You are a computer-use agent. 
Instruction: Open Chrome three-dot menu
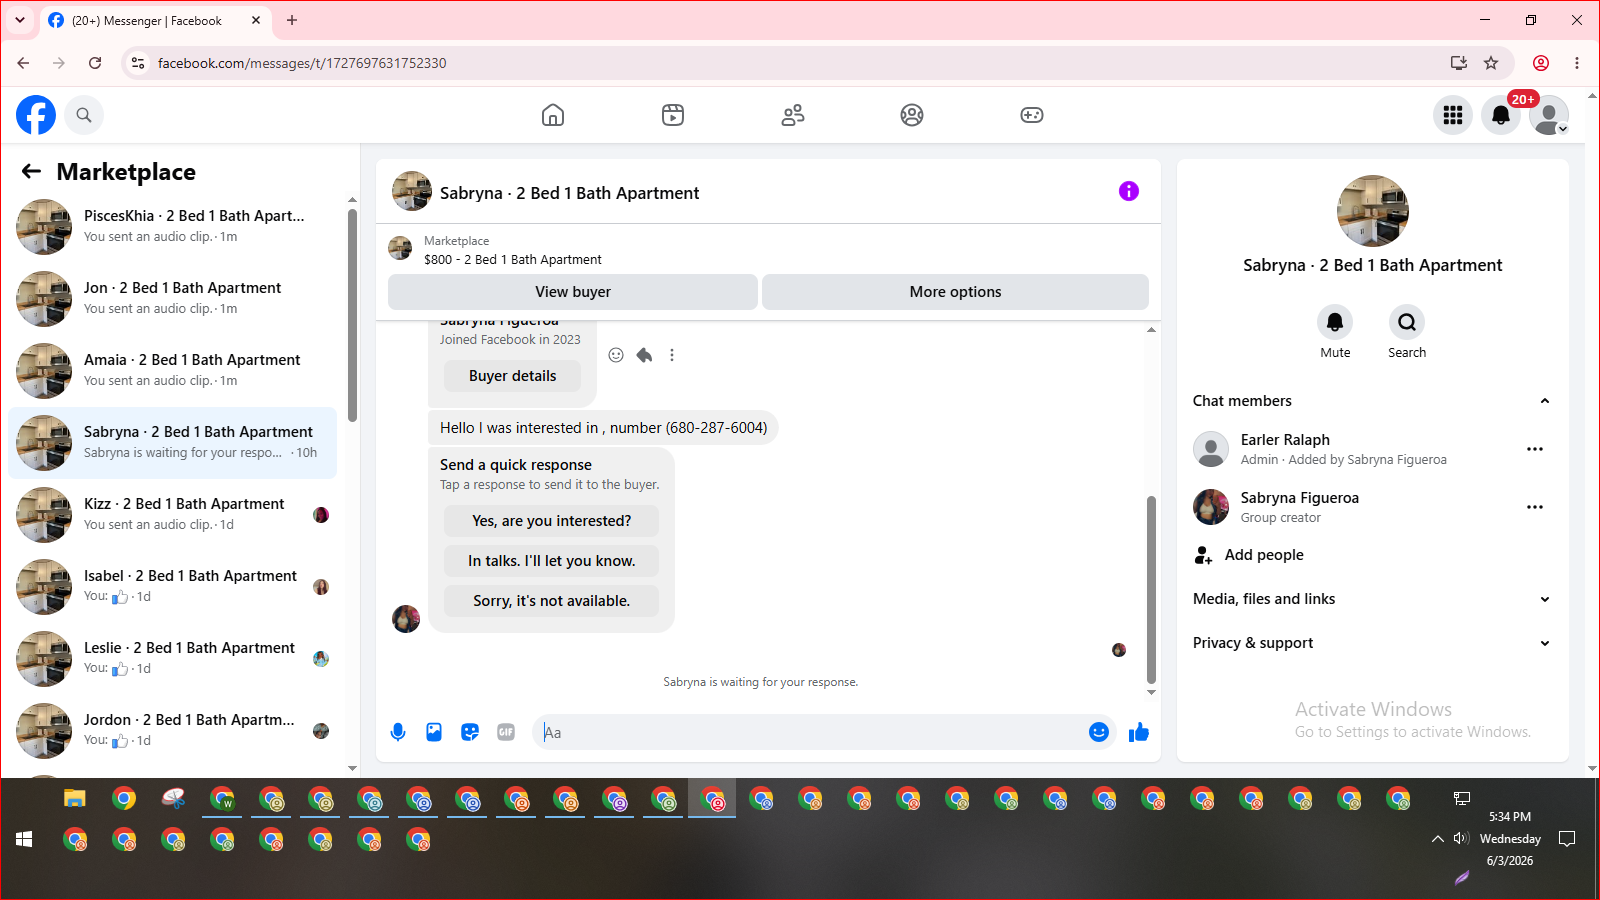[x=1577, y=63]
